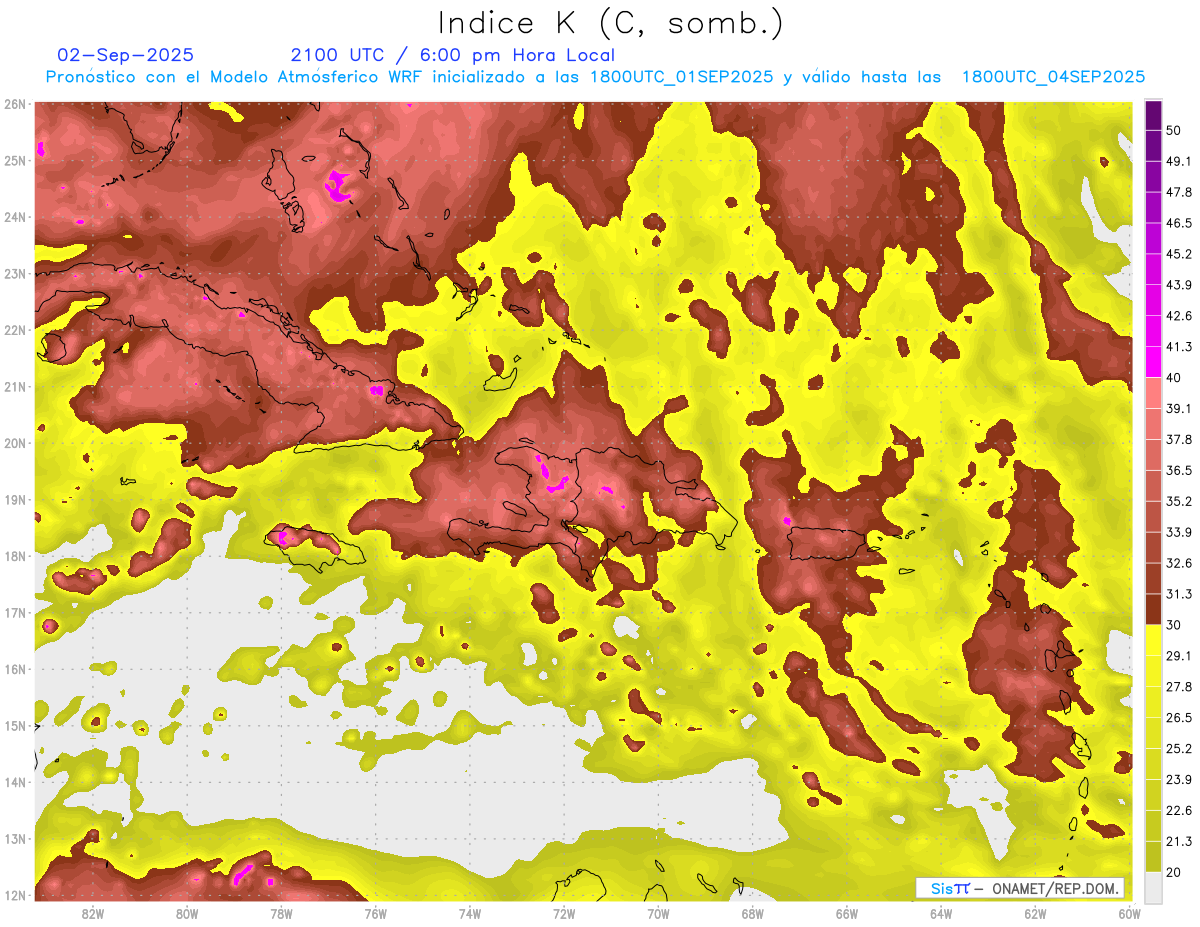Click the longitude label "70W"
The height and width of the screenshot is (927, 1200).
pyautogui.click(x=658, y=914)
